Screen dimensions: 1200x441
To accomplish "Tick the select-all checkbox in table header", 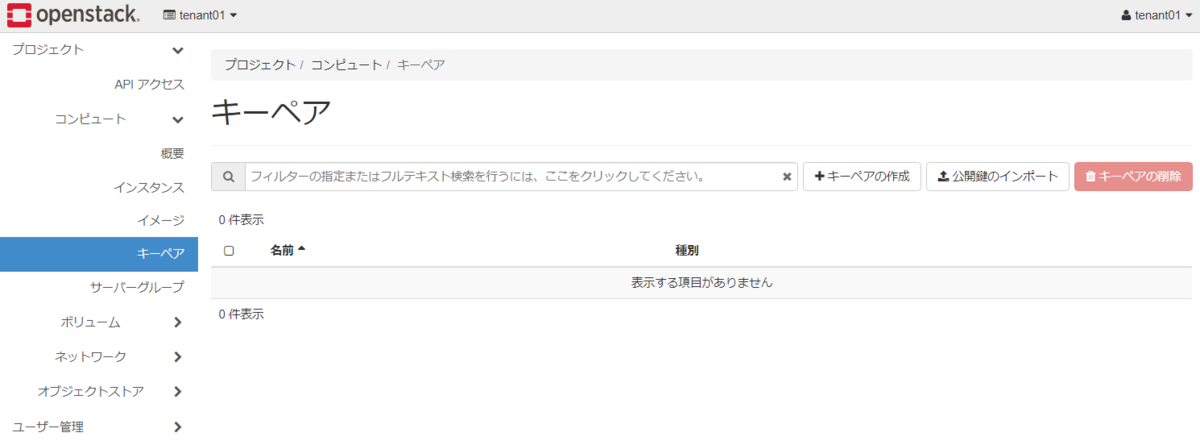I will click(229, 251).
